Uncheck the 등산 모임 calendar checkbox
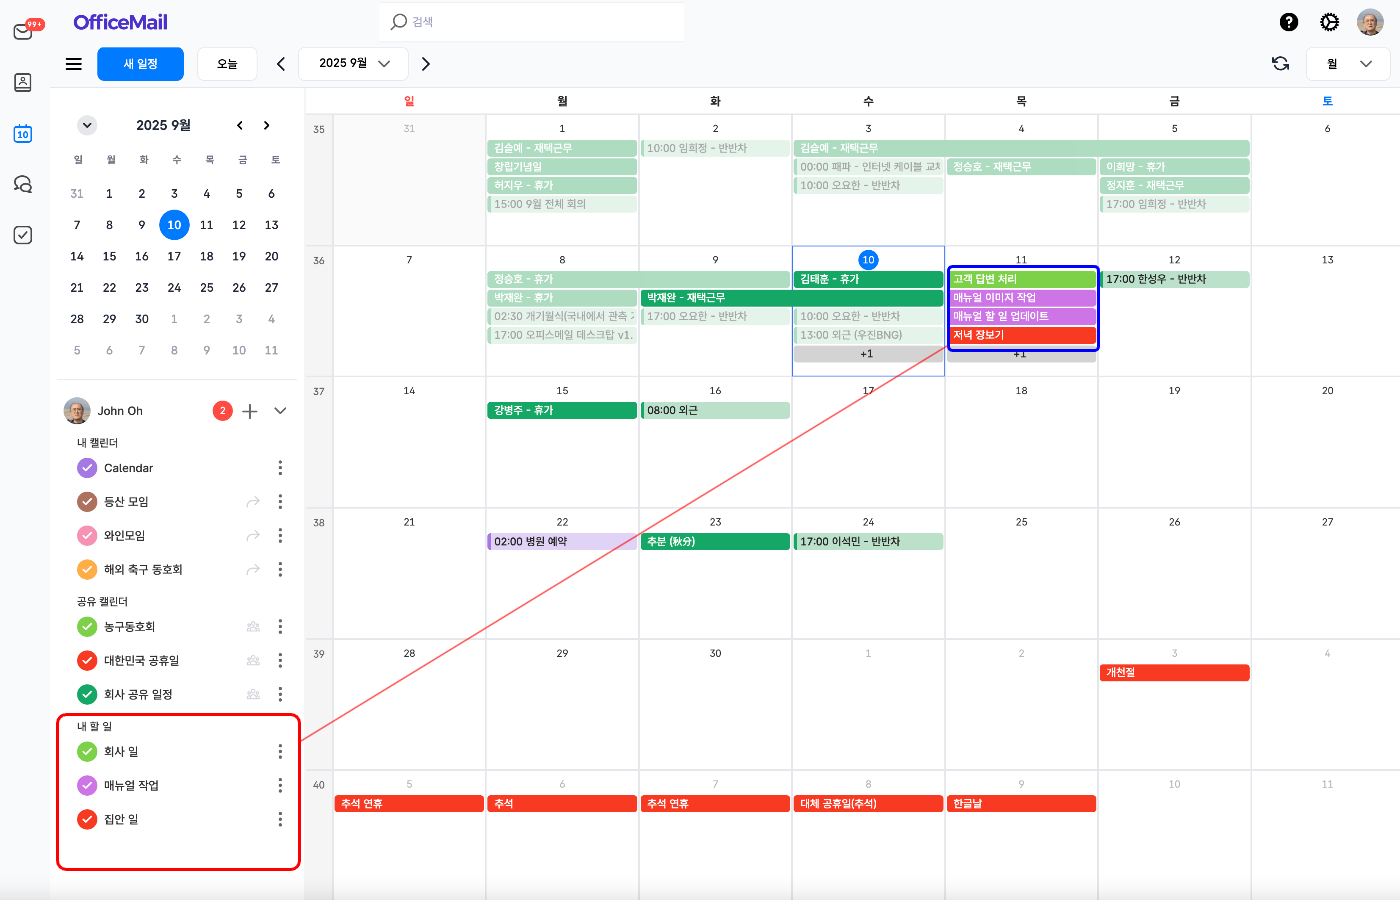The height and width of the screenshot is (900, 1400). 87,502
